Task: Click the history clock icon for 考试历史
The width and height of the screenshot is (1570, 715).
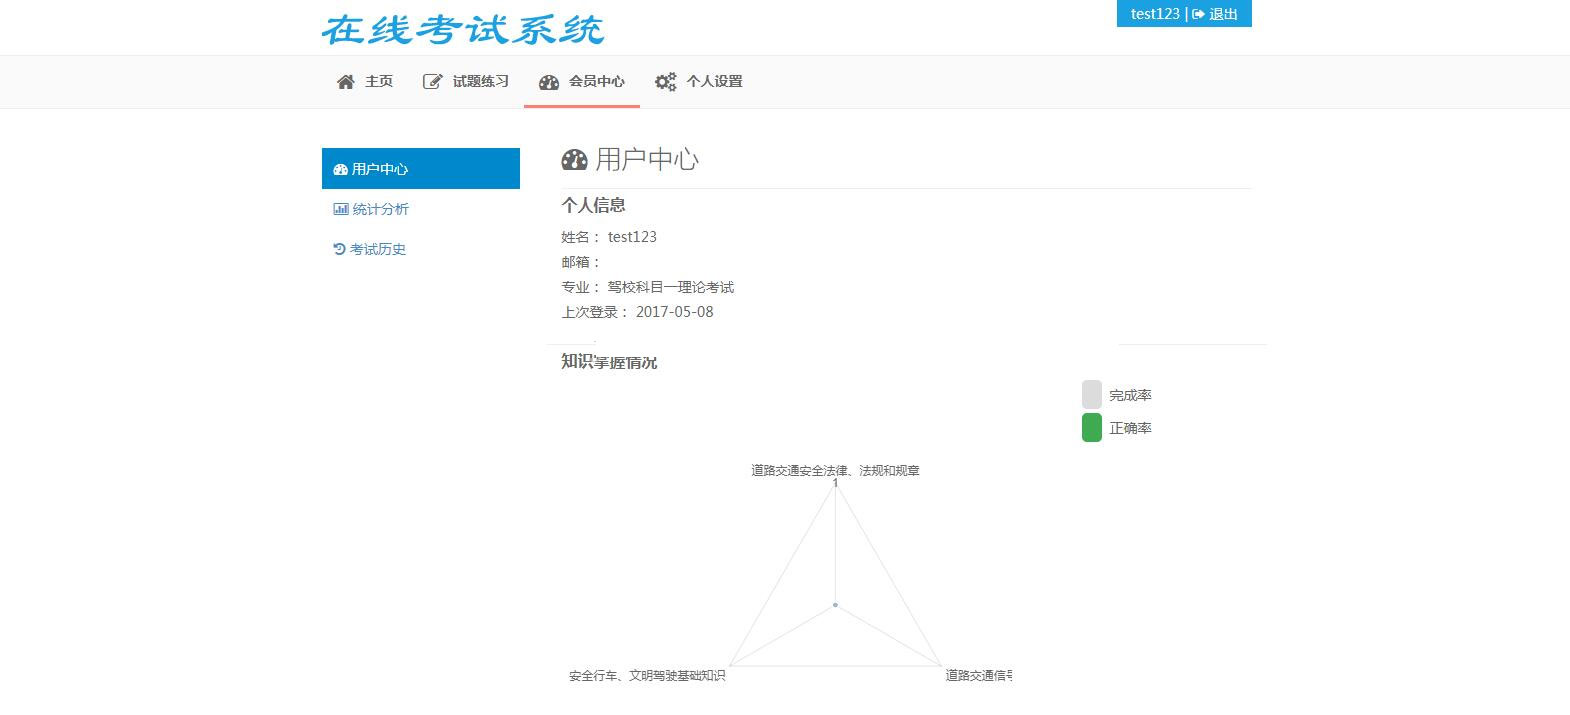Action: (339, 249)
